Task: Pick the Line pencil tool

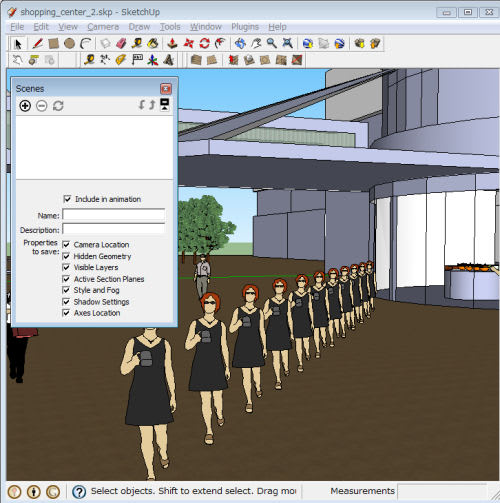Action: 37,44
